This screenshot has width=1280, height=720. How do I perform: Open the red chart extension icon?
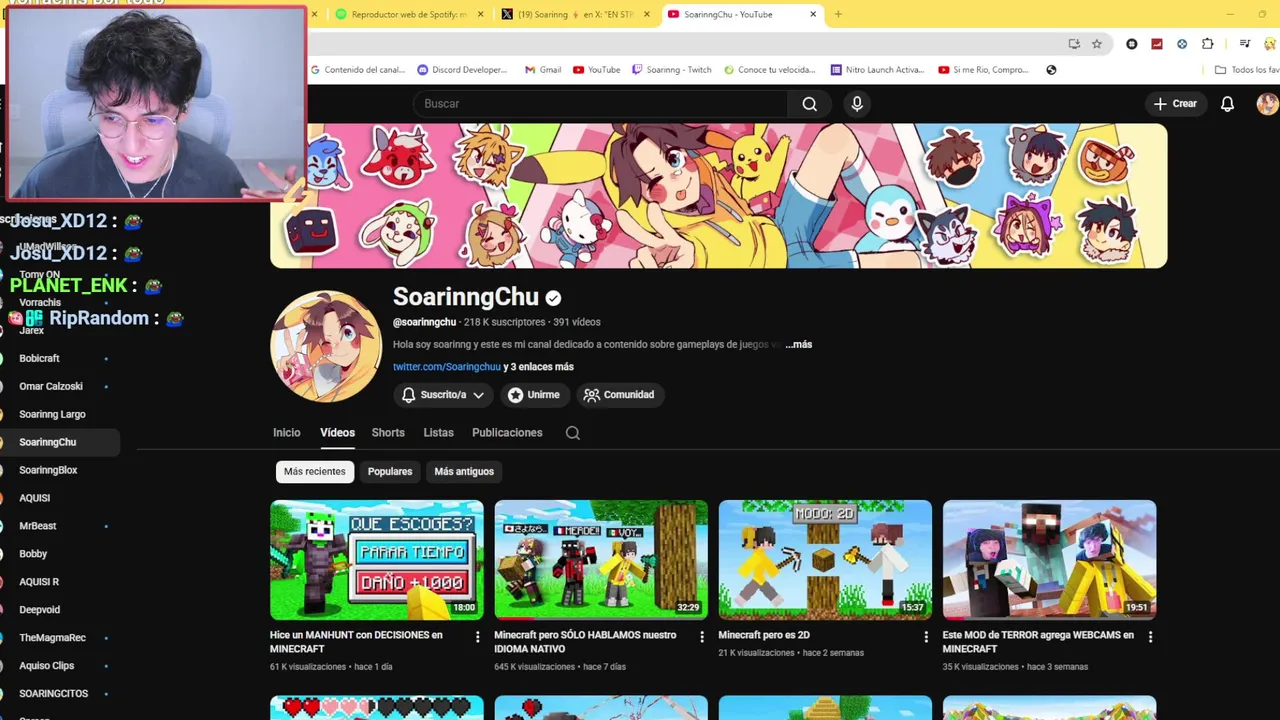[x=1157, y=44]
